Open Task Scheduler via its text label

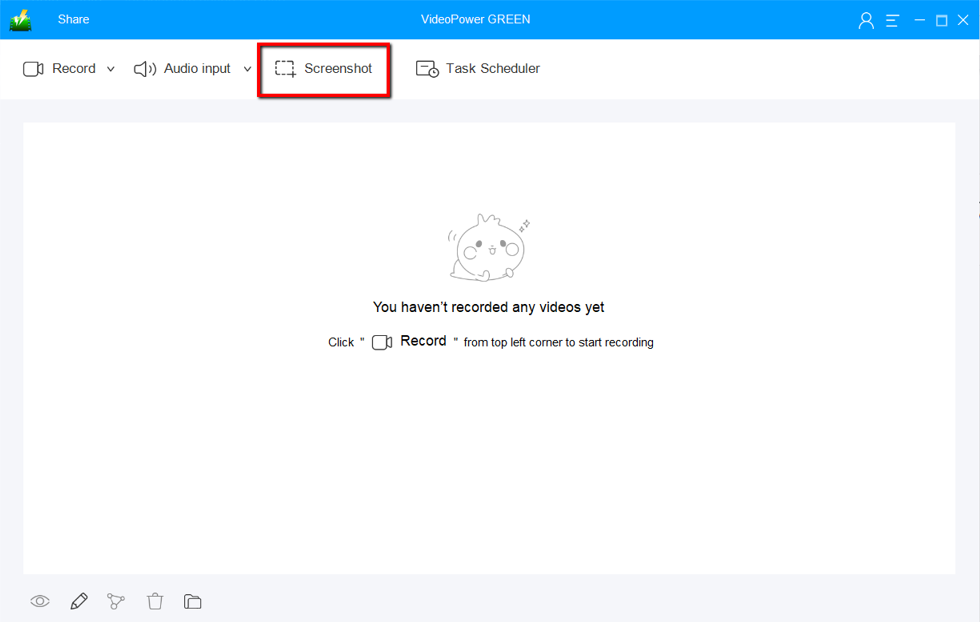click(492, 69)
